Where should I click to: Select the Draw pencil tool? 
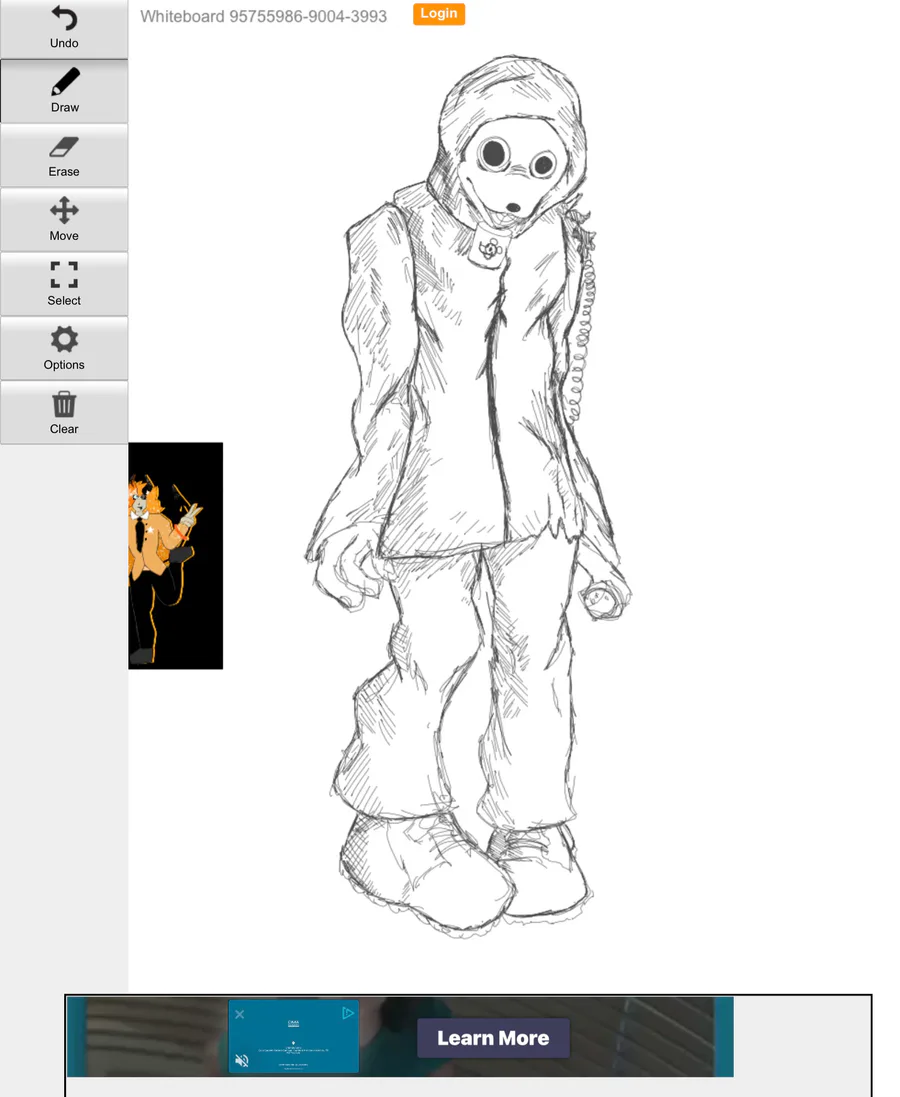pyautogui.click(x=64, y=92)
